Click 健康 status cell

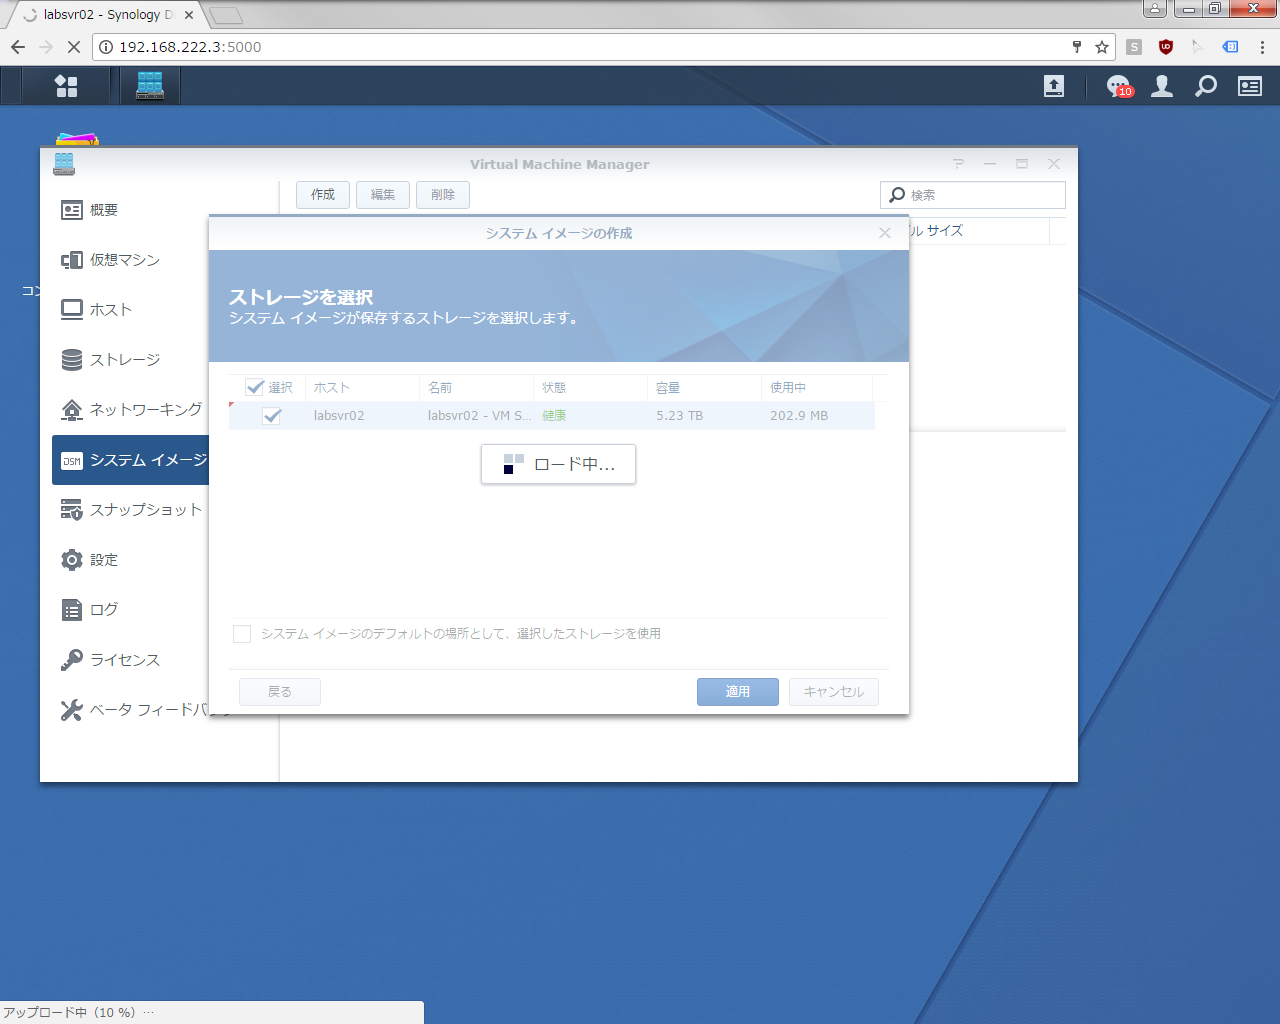554,416
